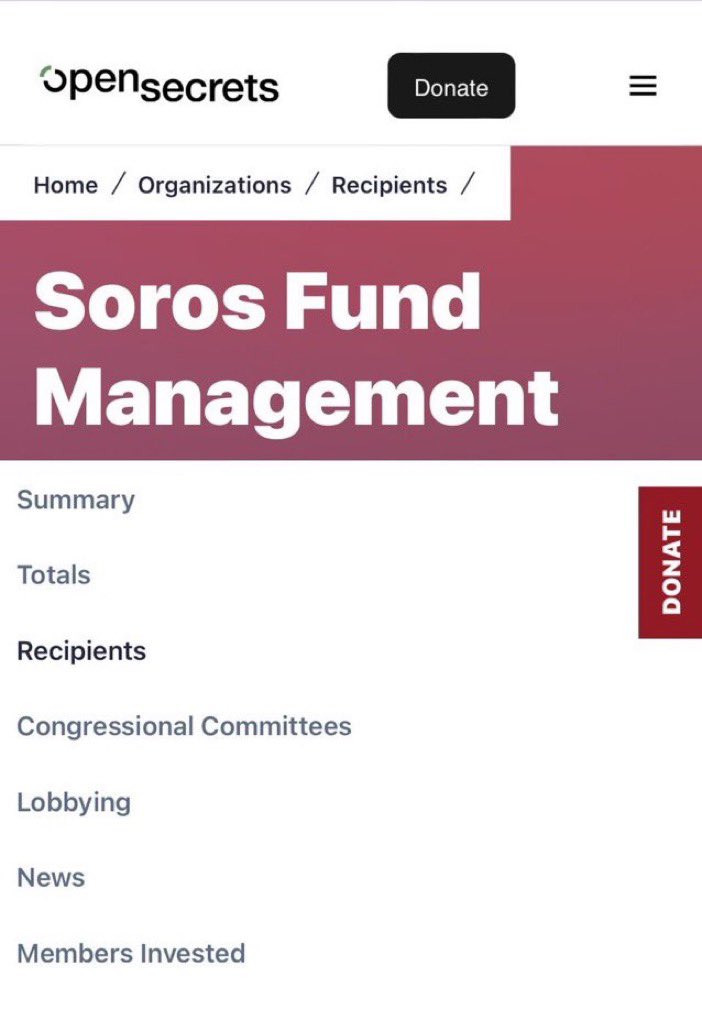Click the word Management in the heading
This screenshot has width=702, height=1021.
coord(296,397)
